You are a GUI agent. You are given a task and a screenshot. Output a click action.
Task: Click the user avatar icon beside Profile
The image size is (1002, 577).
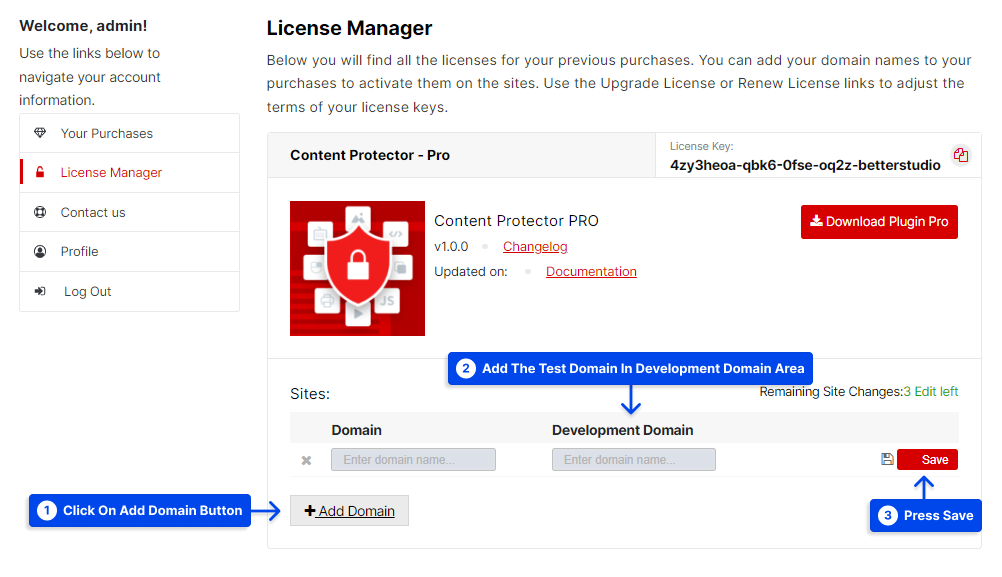pyautogui.click(x=40, y=251)
